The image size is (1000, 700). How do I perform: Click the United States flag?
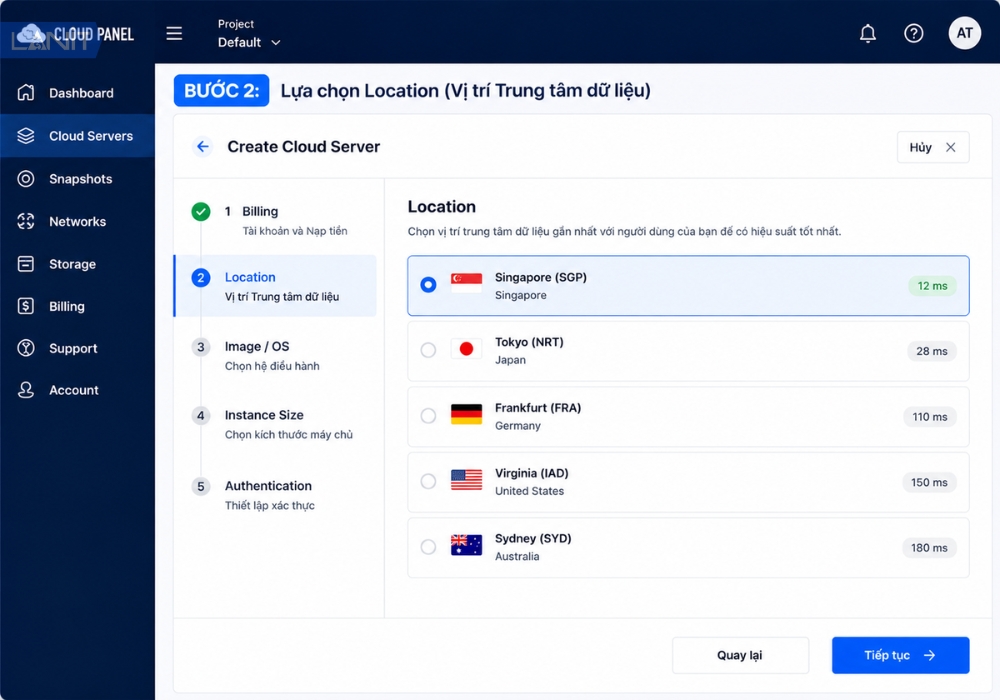(x=466, y=479)
